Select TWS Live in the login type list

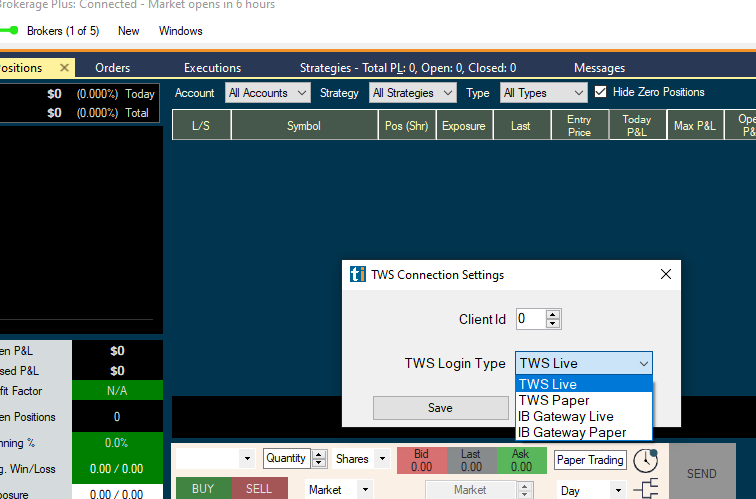click(x=584, y=384)
